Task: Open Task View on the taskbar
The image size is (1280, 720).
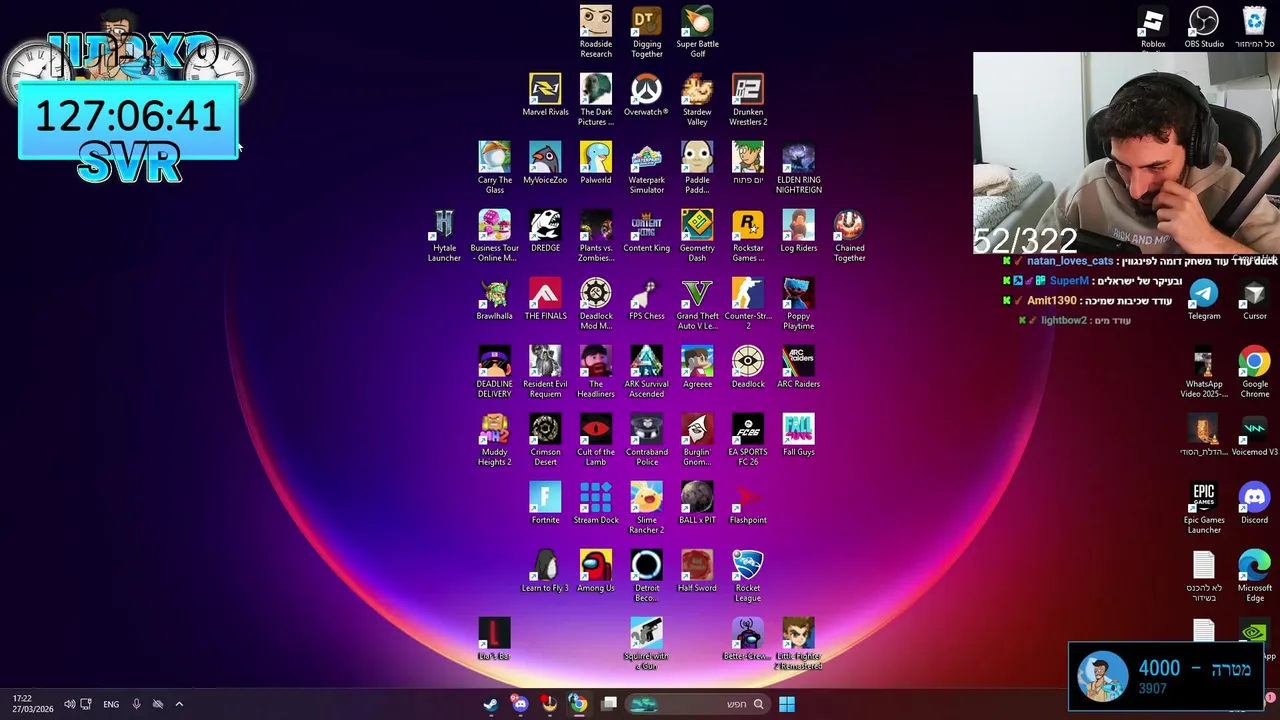Action: click(609, 704)
